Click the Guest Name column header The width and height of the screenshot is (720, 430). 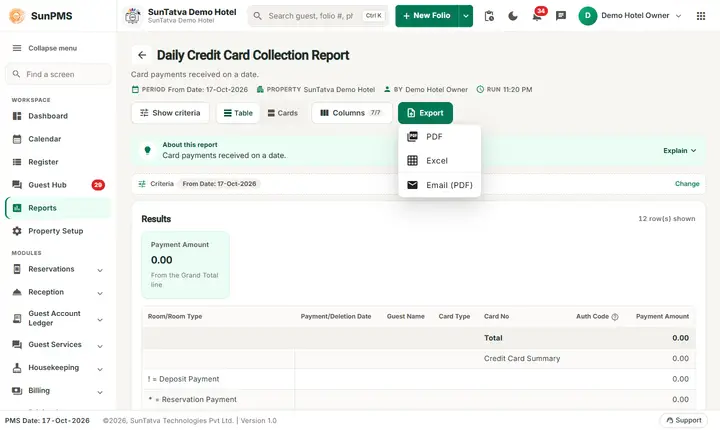tap(405, 317)
